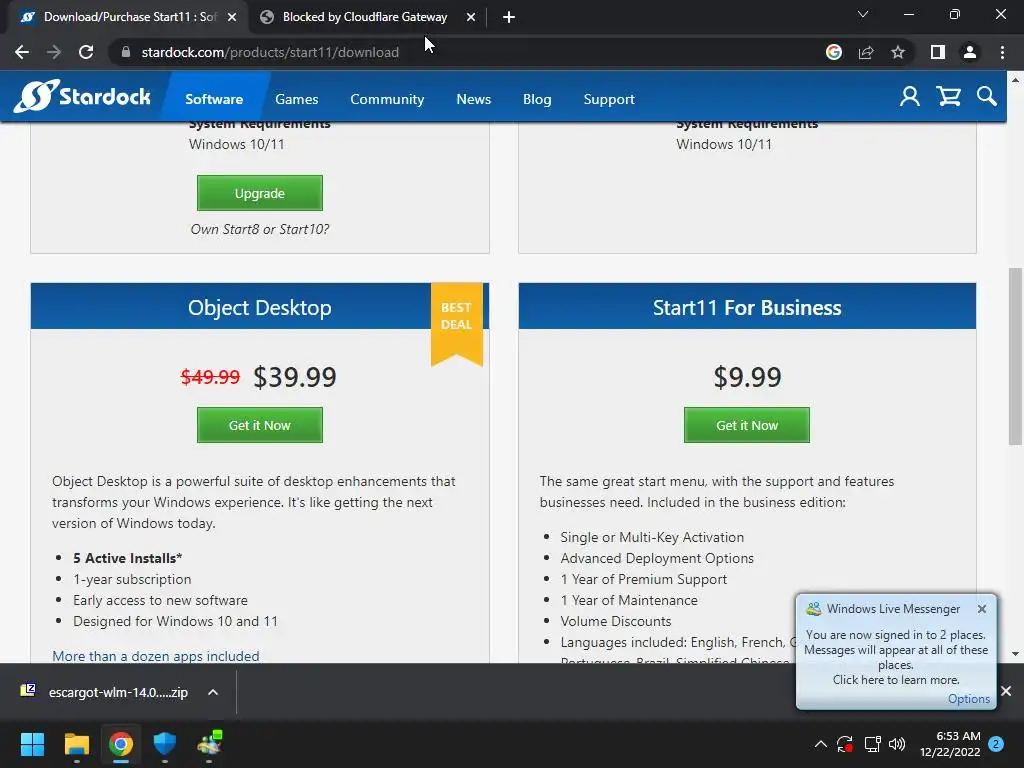Click Volume Discounts bullet

pyautogui.click(x=616, y=621)
